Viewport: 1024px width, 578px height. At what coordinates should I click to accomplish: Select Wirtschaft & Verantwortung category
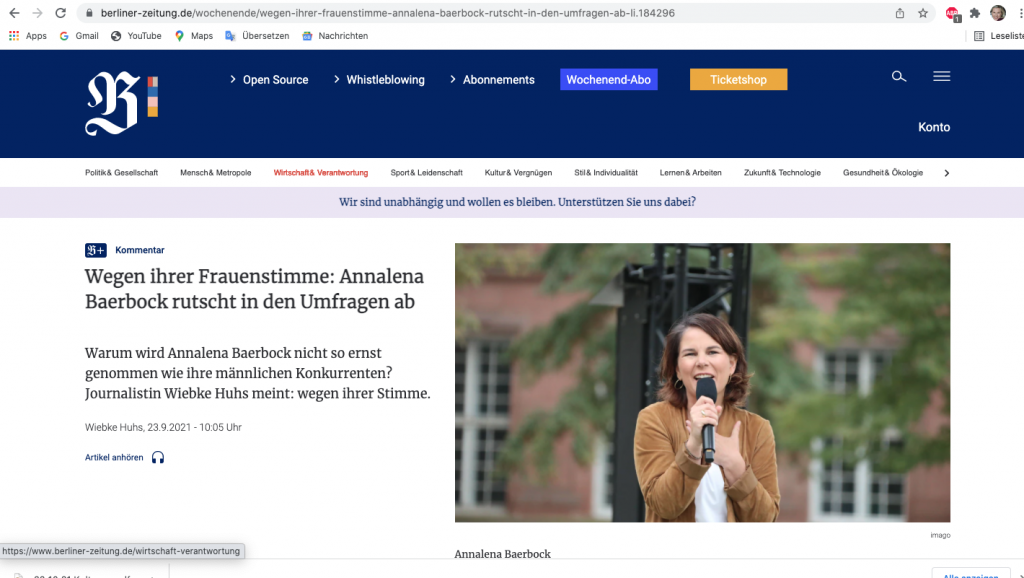coord(320,173)
